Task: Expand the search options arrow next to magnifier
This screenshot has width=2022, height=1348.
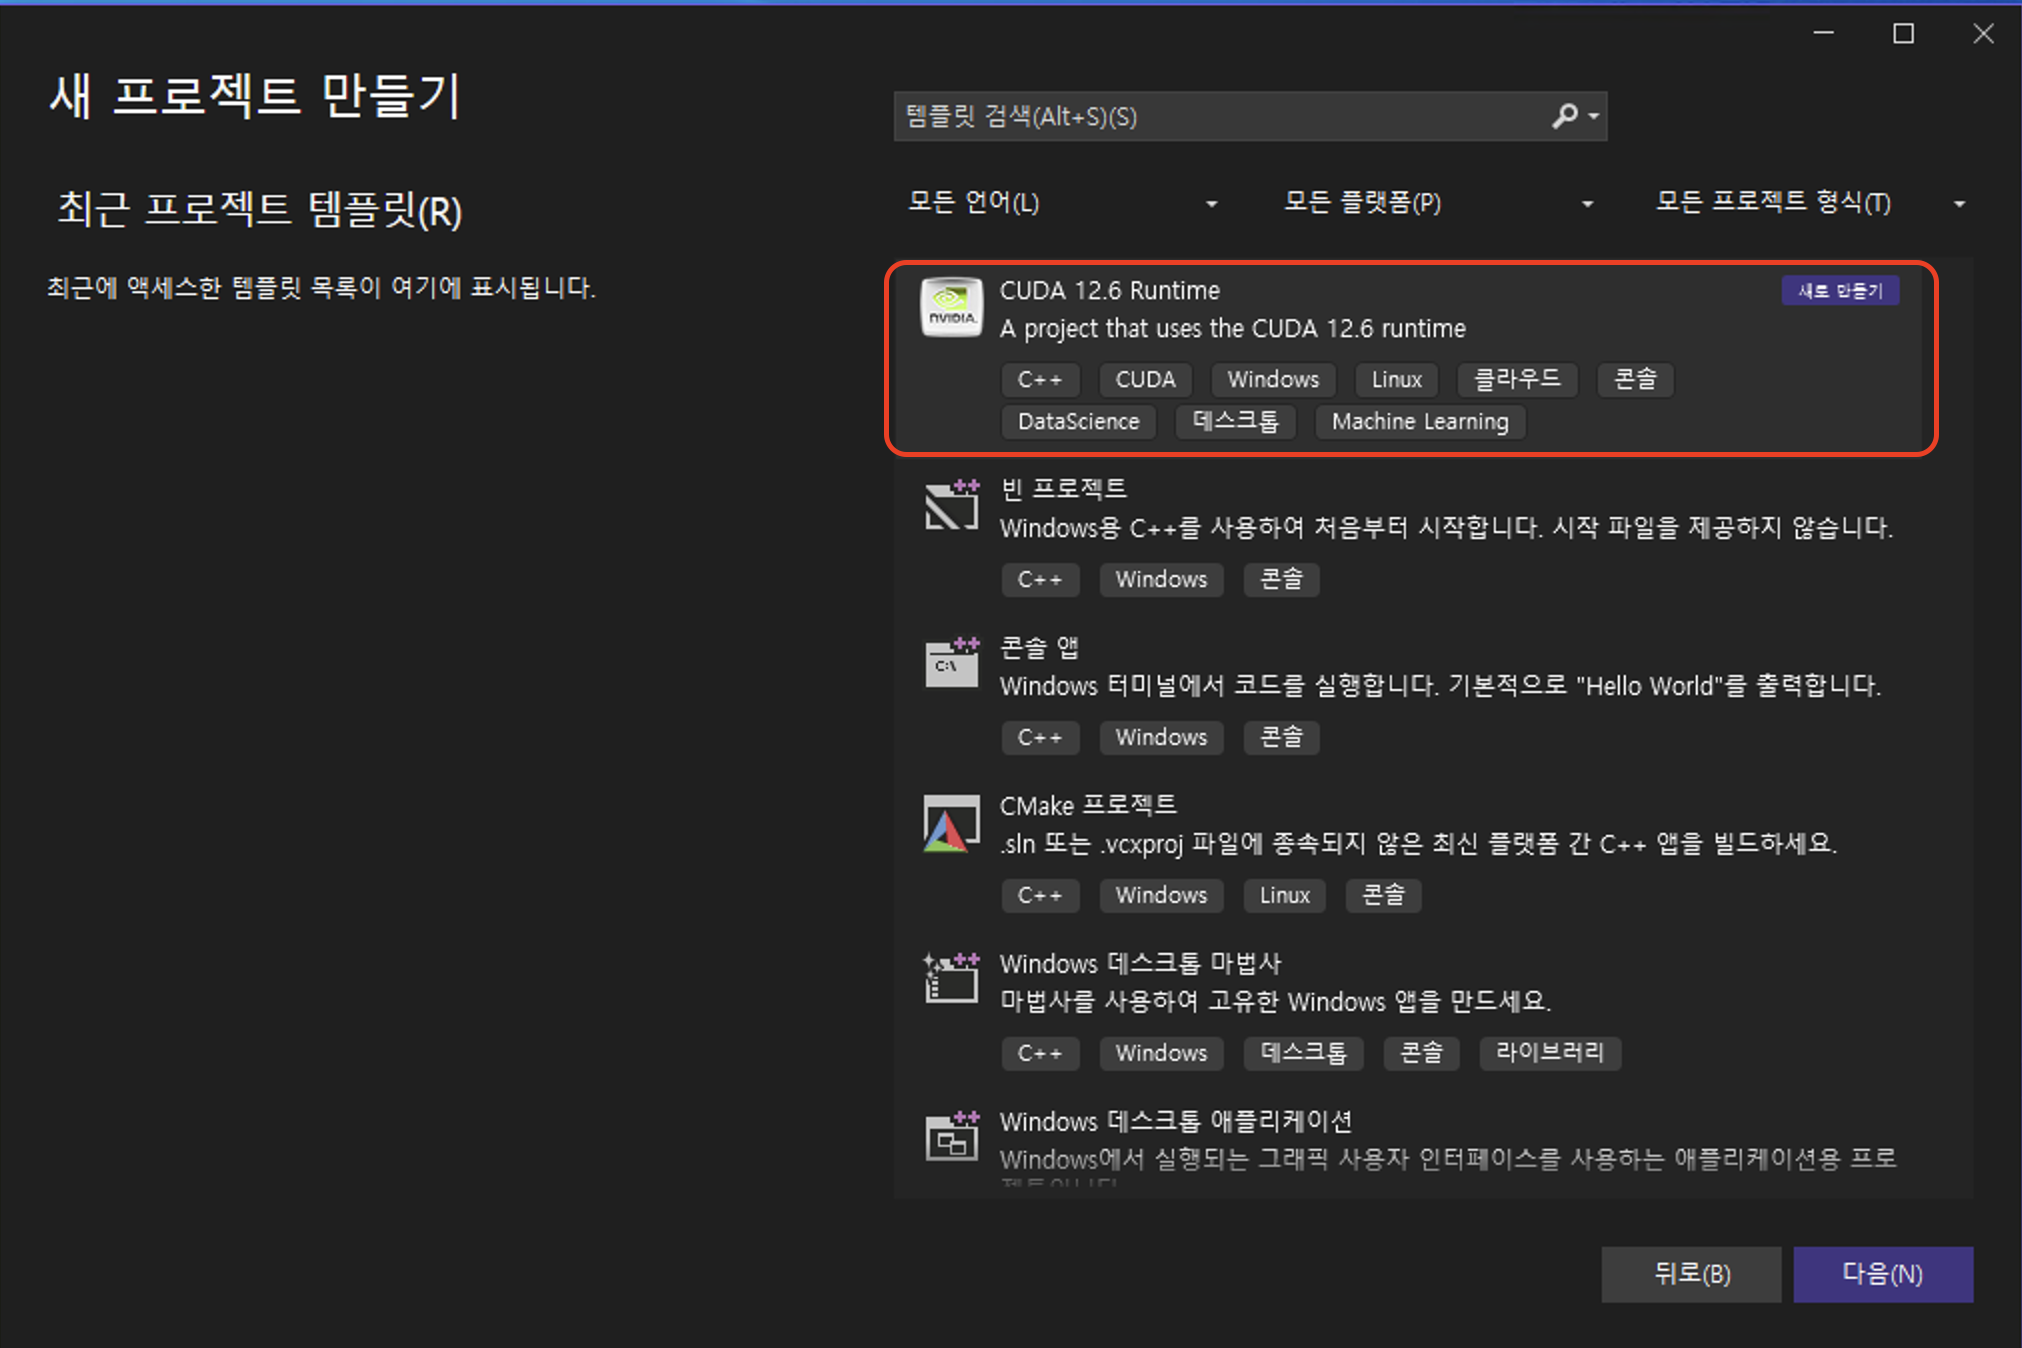Action: 1594,117
